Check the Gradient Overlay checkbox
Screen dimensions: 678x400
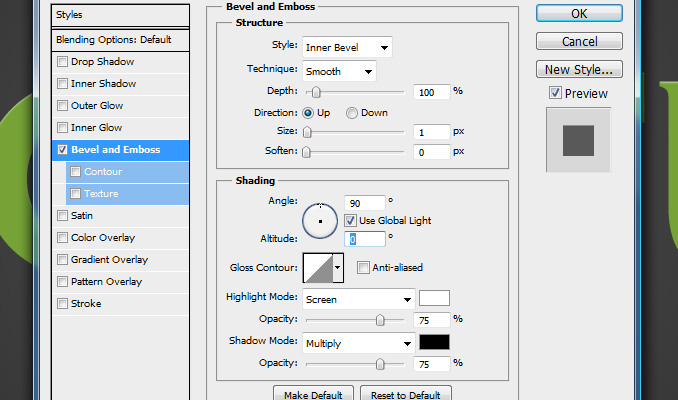pyautogui.click(x=62, y=259)
